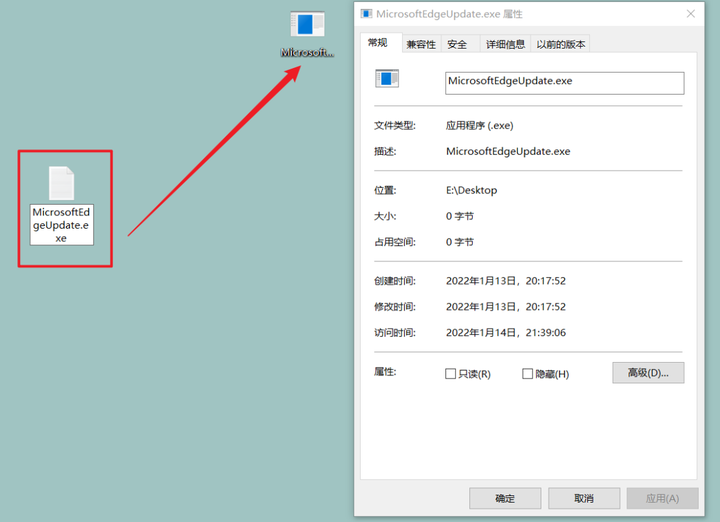Image resolution: width=720 pixels, height=522 pixels.
Task: Click the dialog title MicrosoftEdgeUpdate.exe 属性
Action: pyautogui.click(x=449, y=14)
